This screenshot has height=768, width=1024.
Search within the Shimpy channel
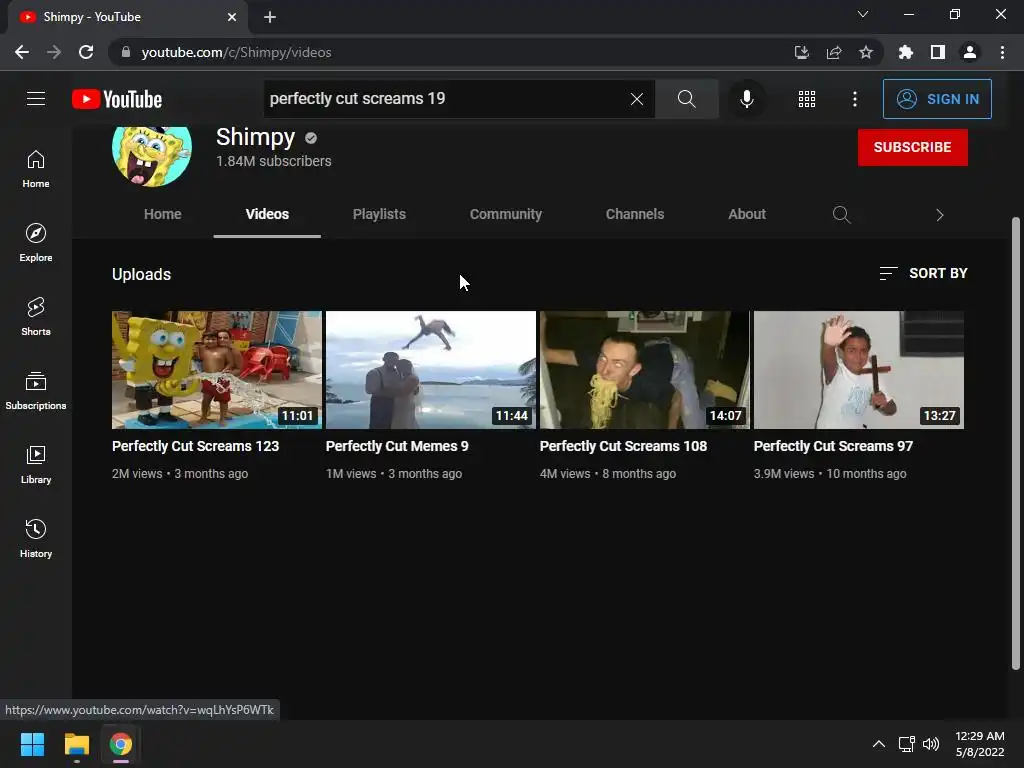[x=841, y=214]
